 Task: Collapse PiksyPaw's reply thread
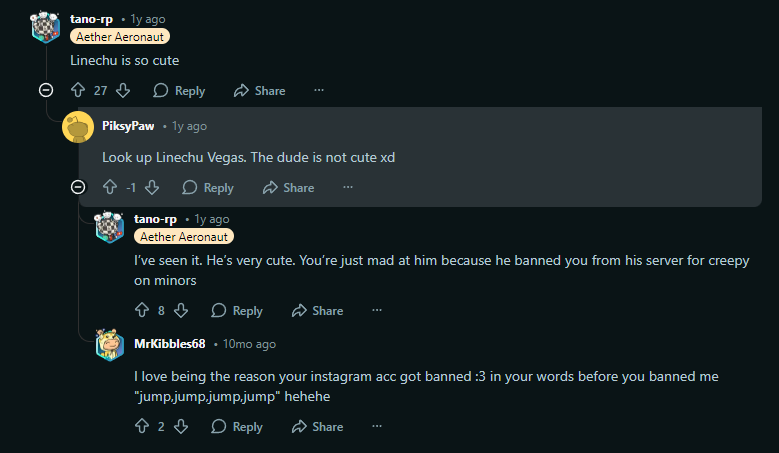pyautogui.click(x=78, y=187)
